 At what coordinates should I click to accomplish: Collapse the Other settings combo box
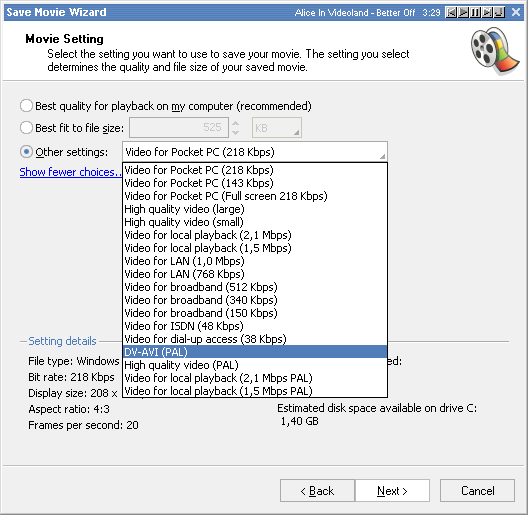point(255,152)
